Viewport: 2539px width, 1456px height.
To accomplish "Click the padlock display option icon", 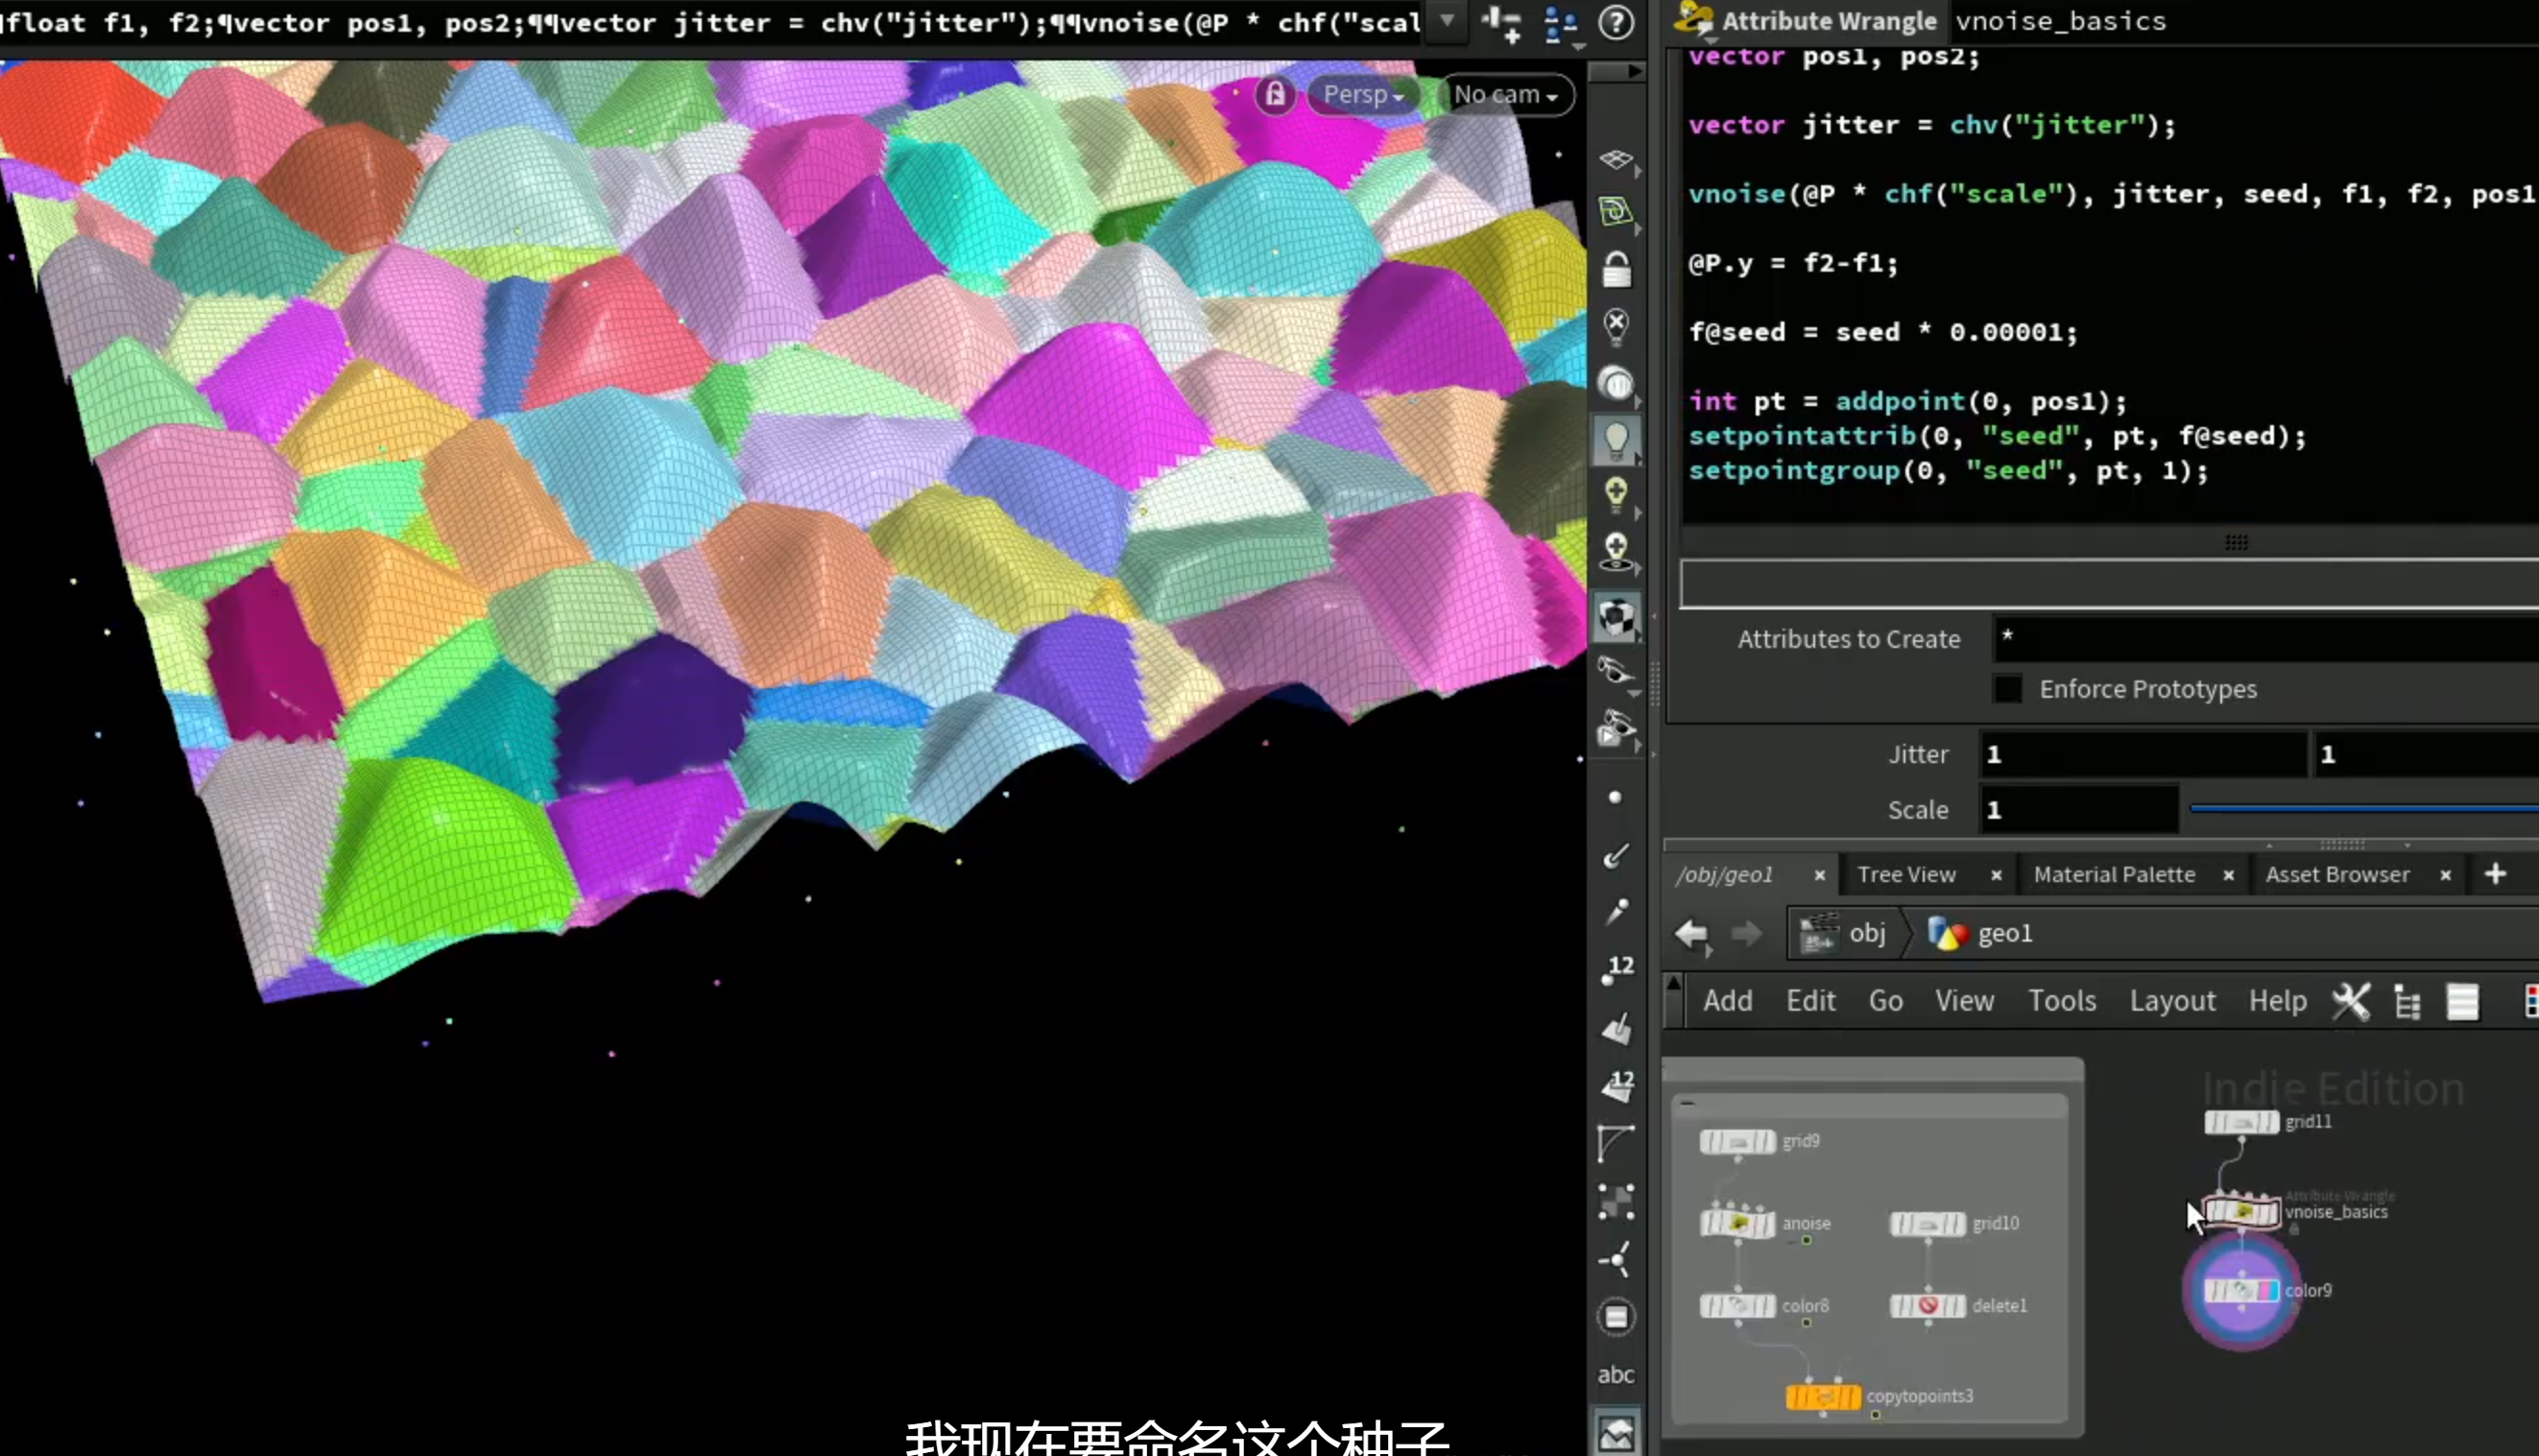I will coord(1616,270).
